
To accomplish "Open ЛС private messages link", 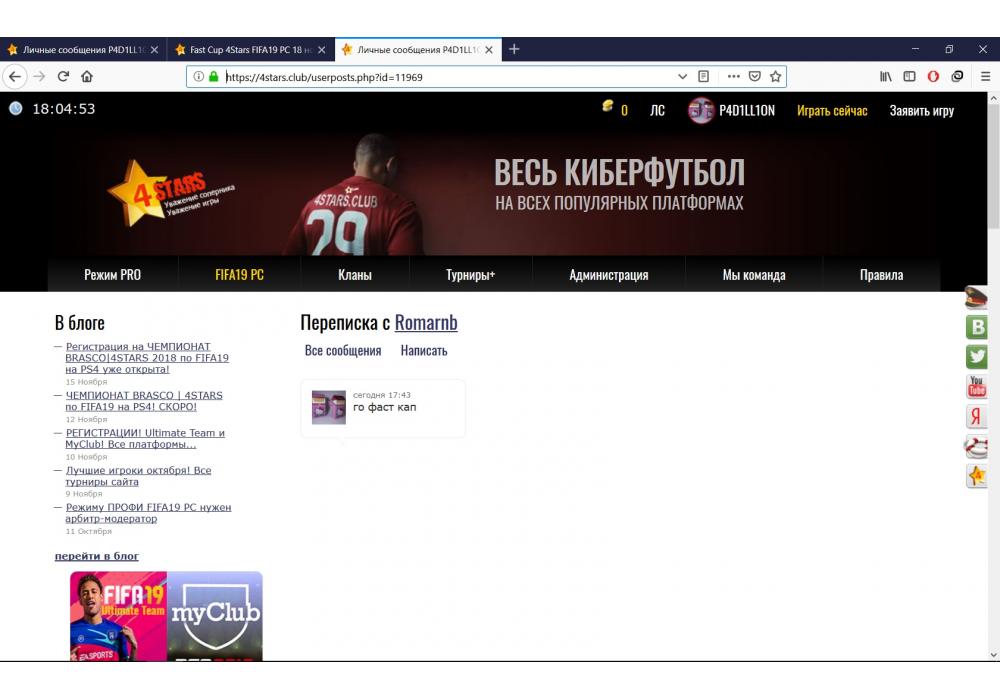I will (x=657, y=110).
